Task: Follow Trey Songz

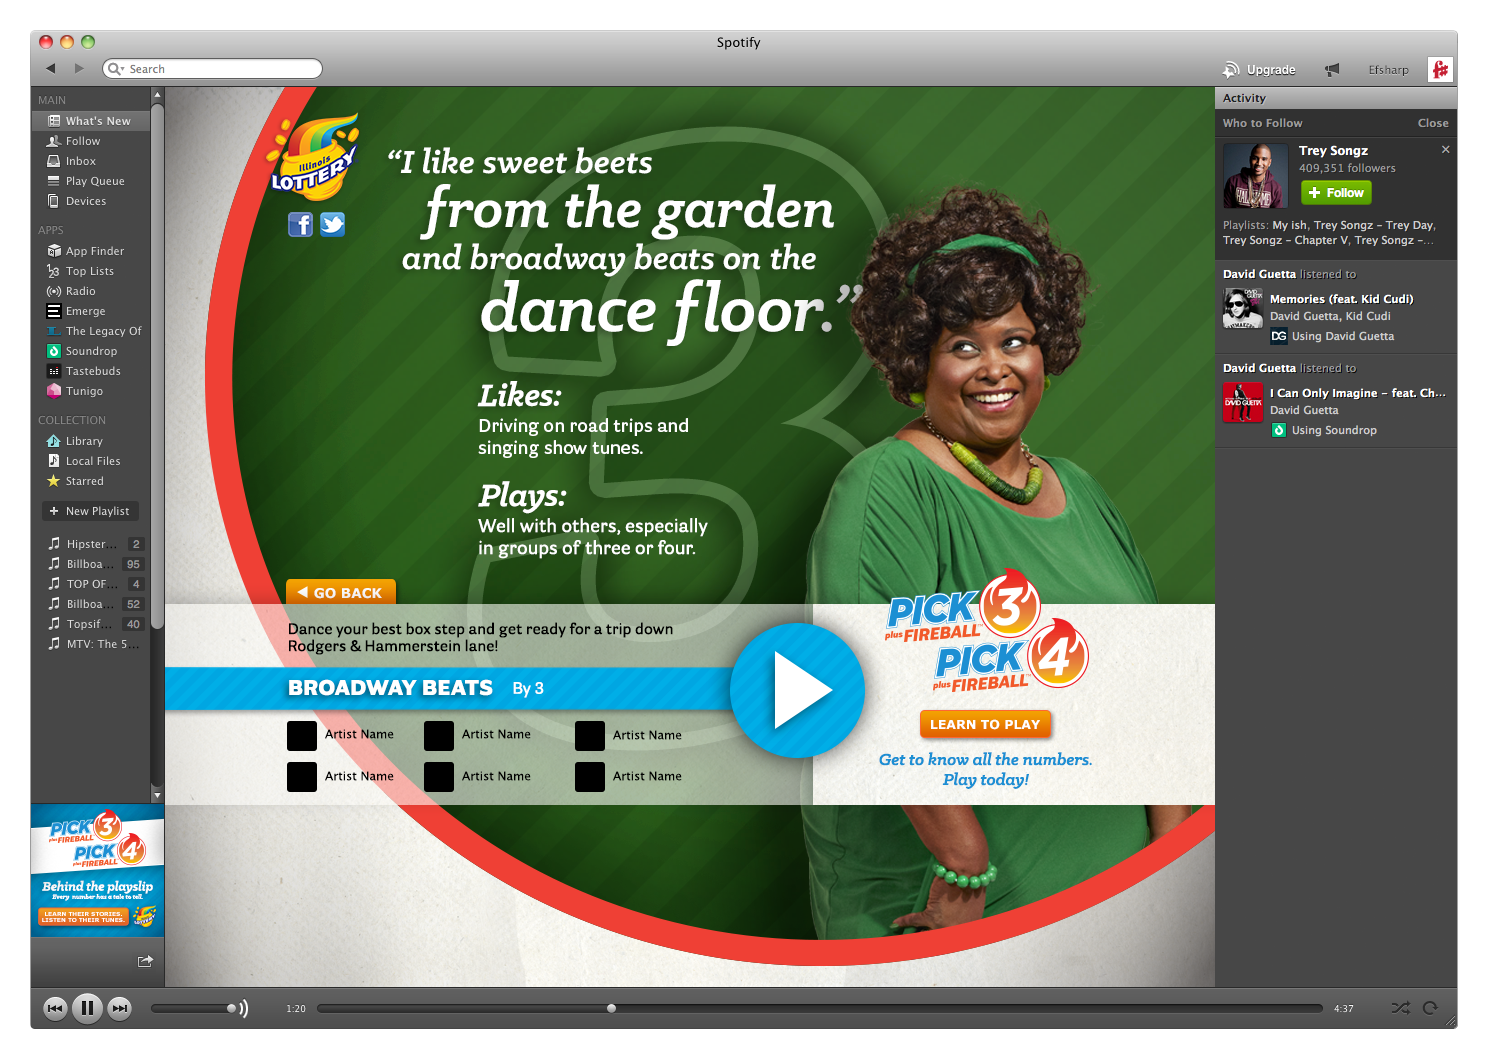Action: 1336,193
